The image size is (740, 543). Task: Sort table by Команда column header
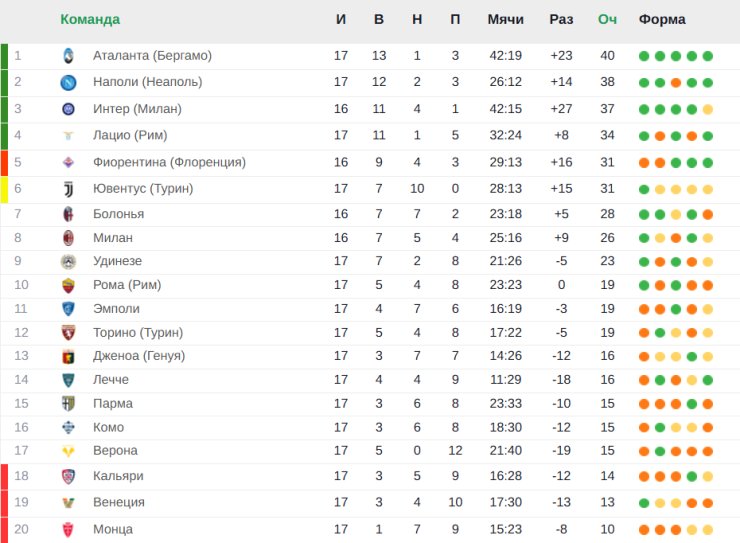(x=90, y=19)
